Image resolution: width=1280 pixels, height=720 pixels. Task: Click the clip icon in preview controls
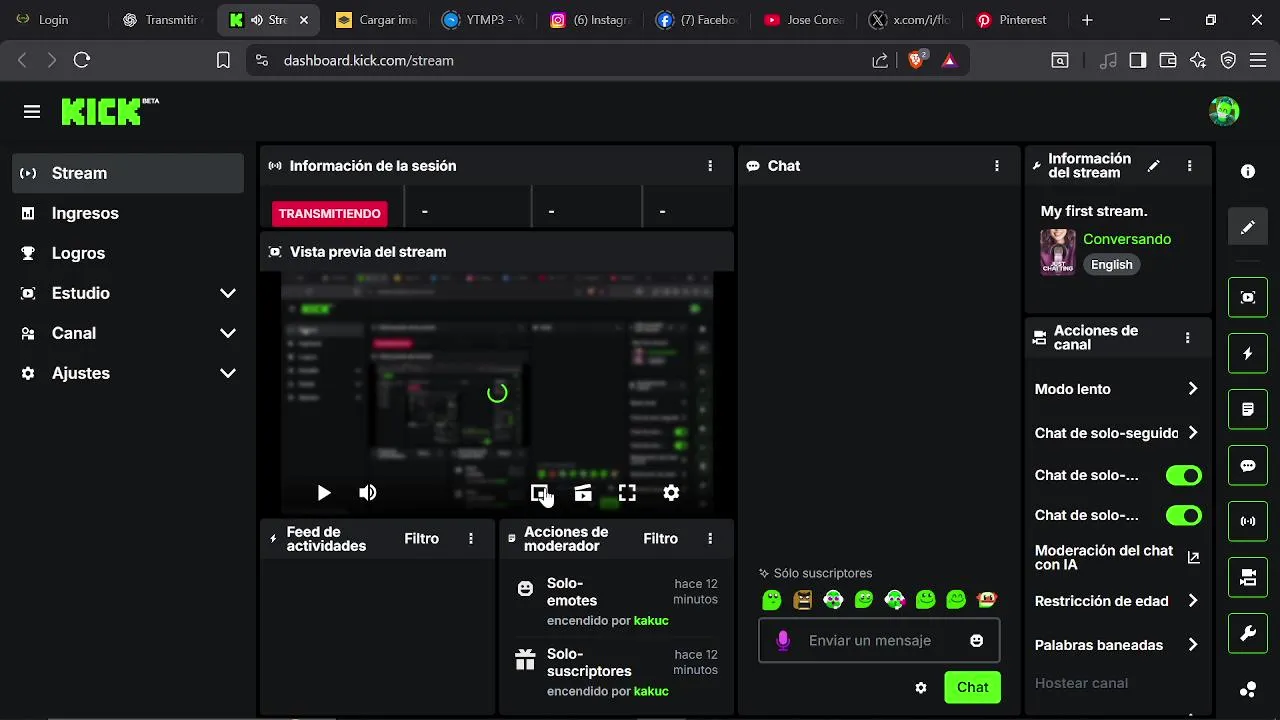click(x=583, y=492)
